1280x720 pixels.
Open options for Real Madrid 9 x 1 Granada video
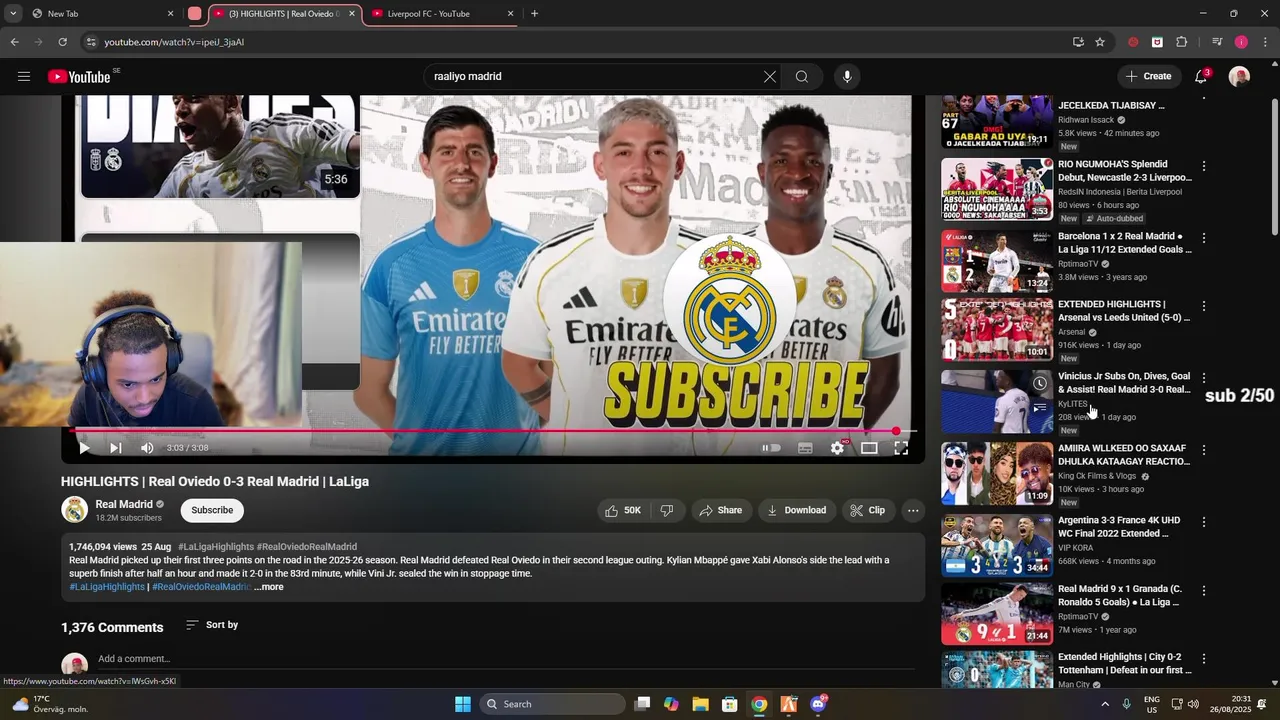point(1204,591)
